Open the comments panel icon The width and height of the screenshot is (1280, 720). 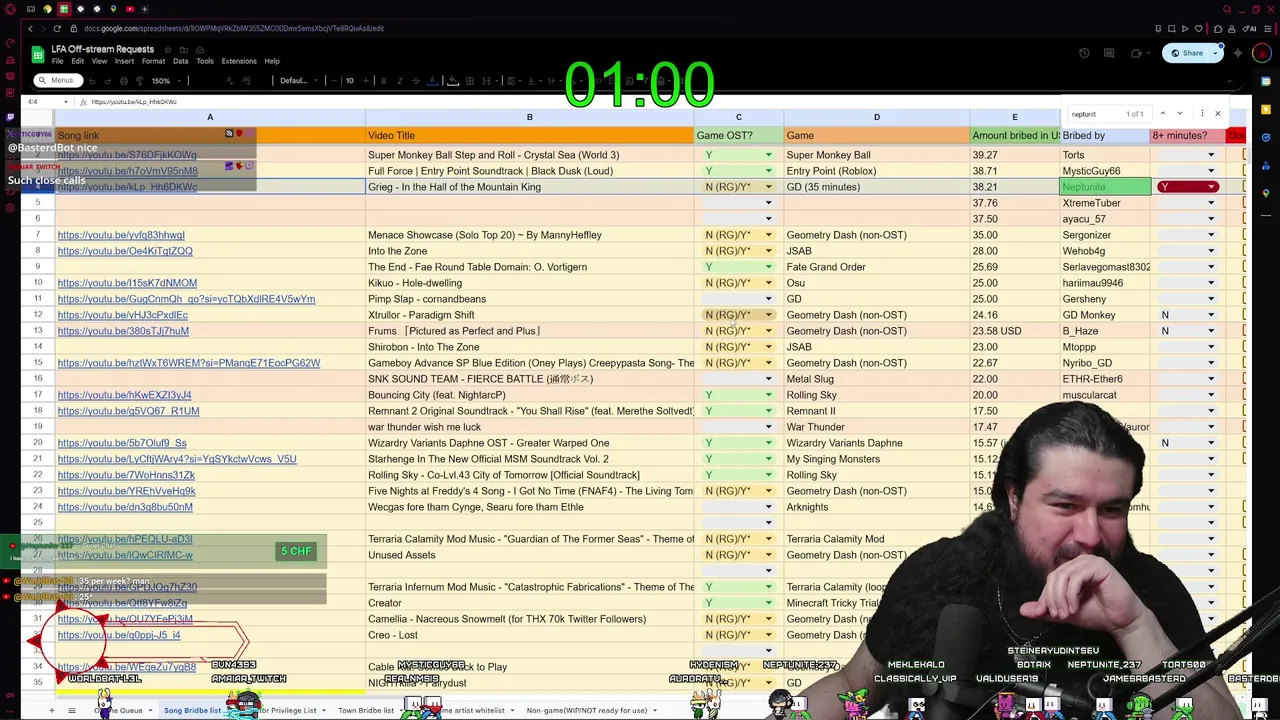(1109, 53)
